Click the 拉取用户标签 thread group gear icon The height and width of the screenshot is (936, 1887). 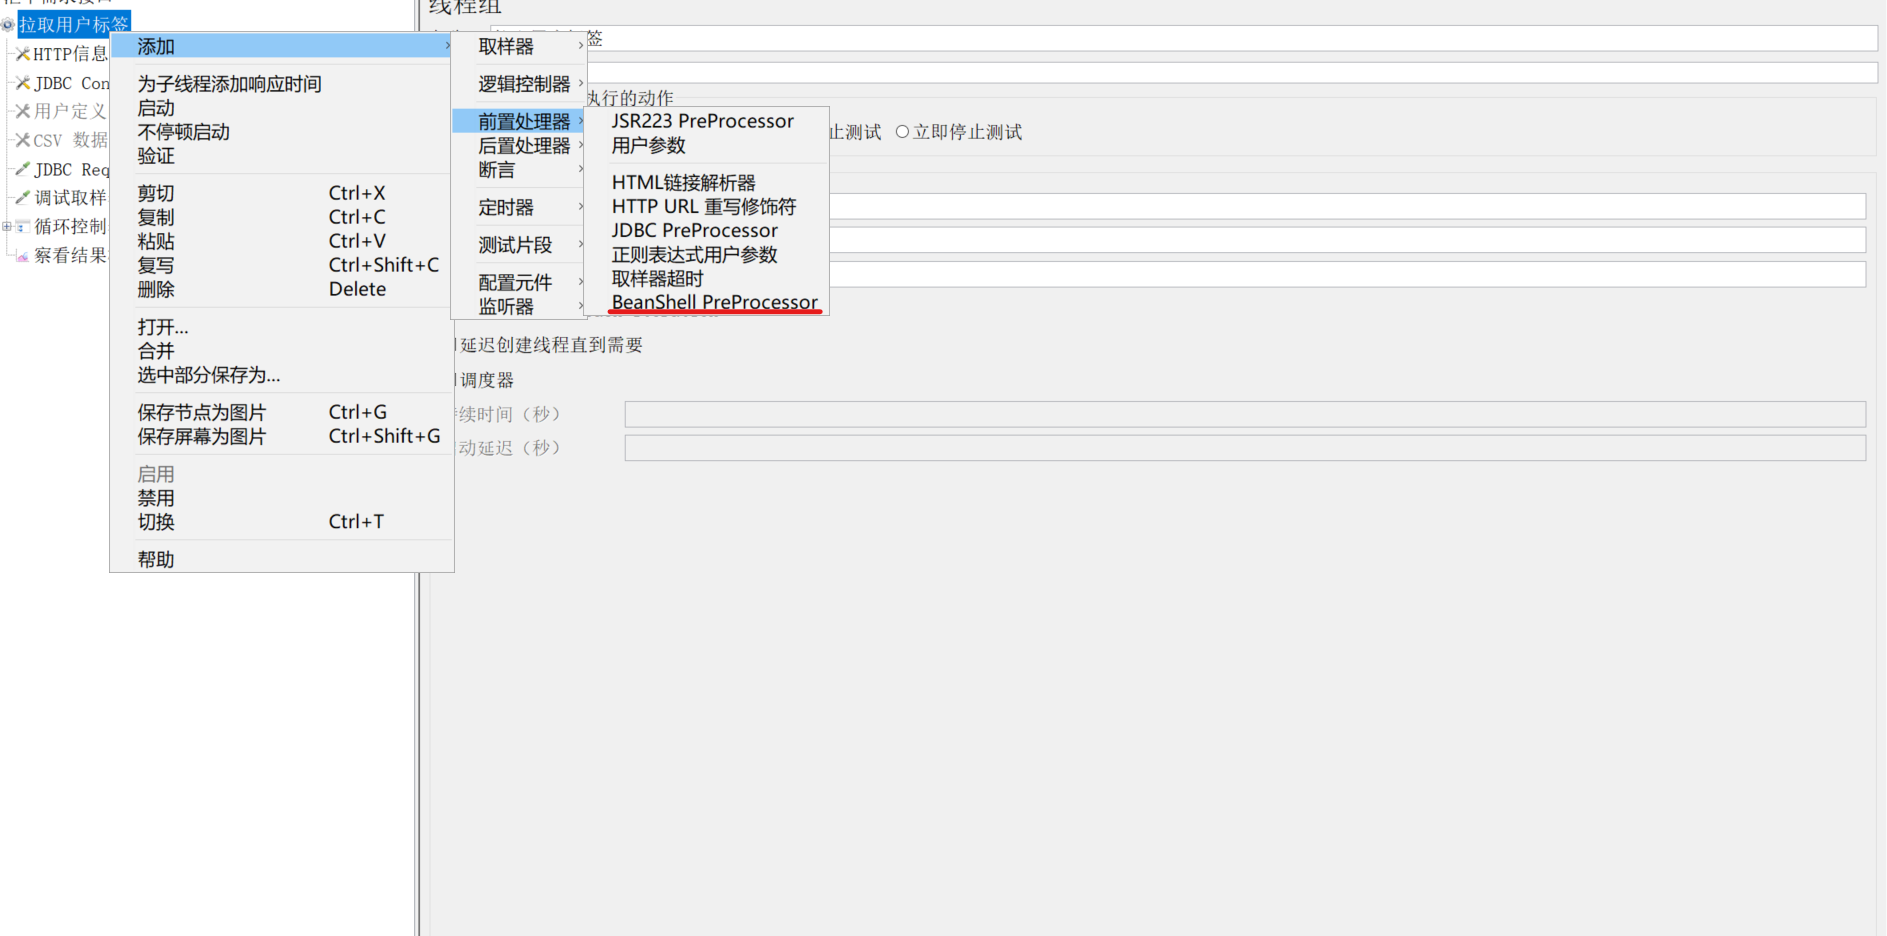click(x=8, y=25)
